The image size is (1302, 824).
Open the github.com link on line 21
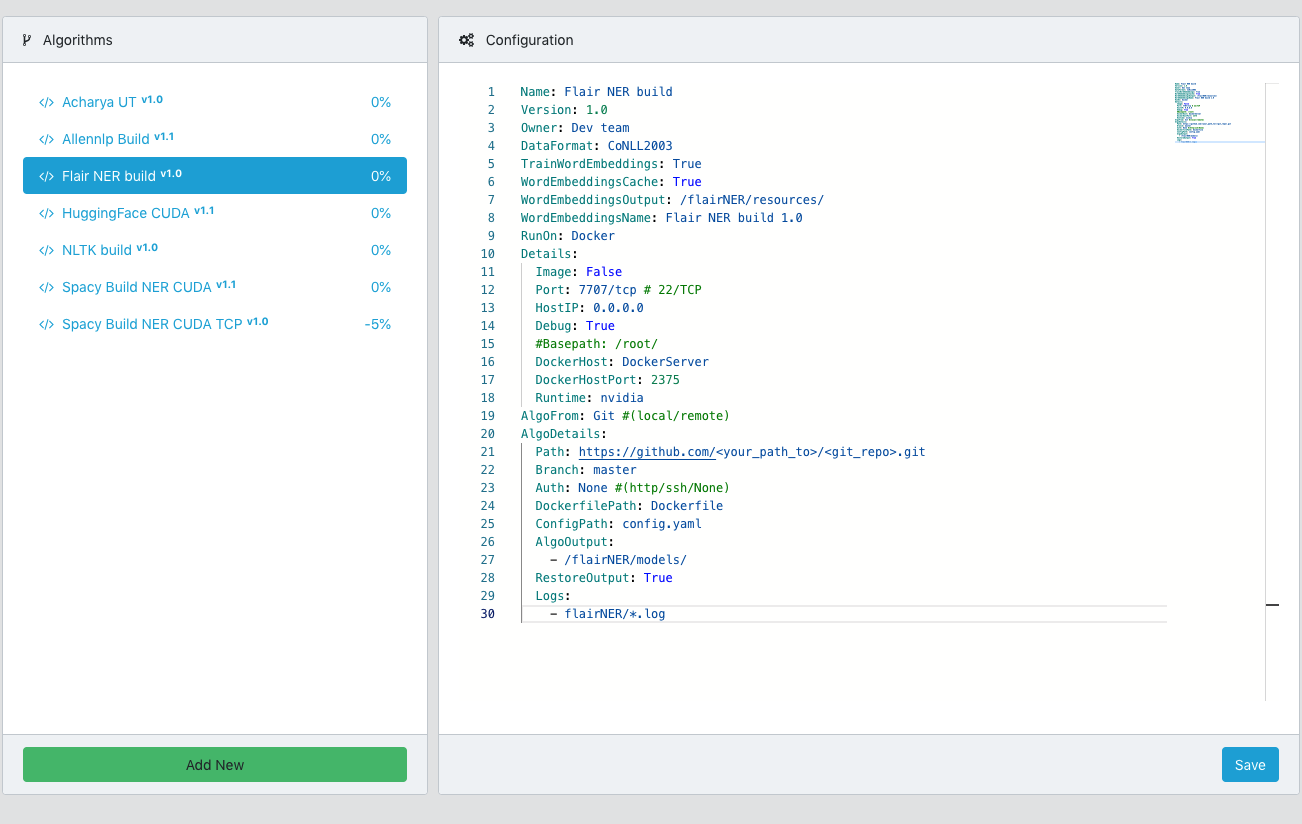tap(646, 452)
